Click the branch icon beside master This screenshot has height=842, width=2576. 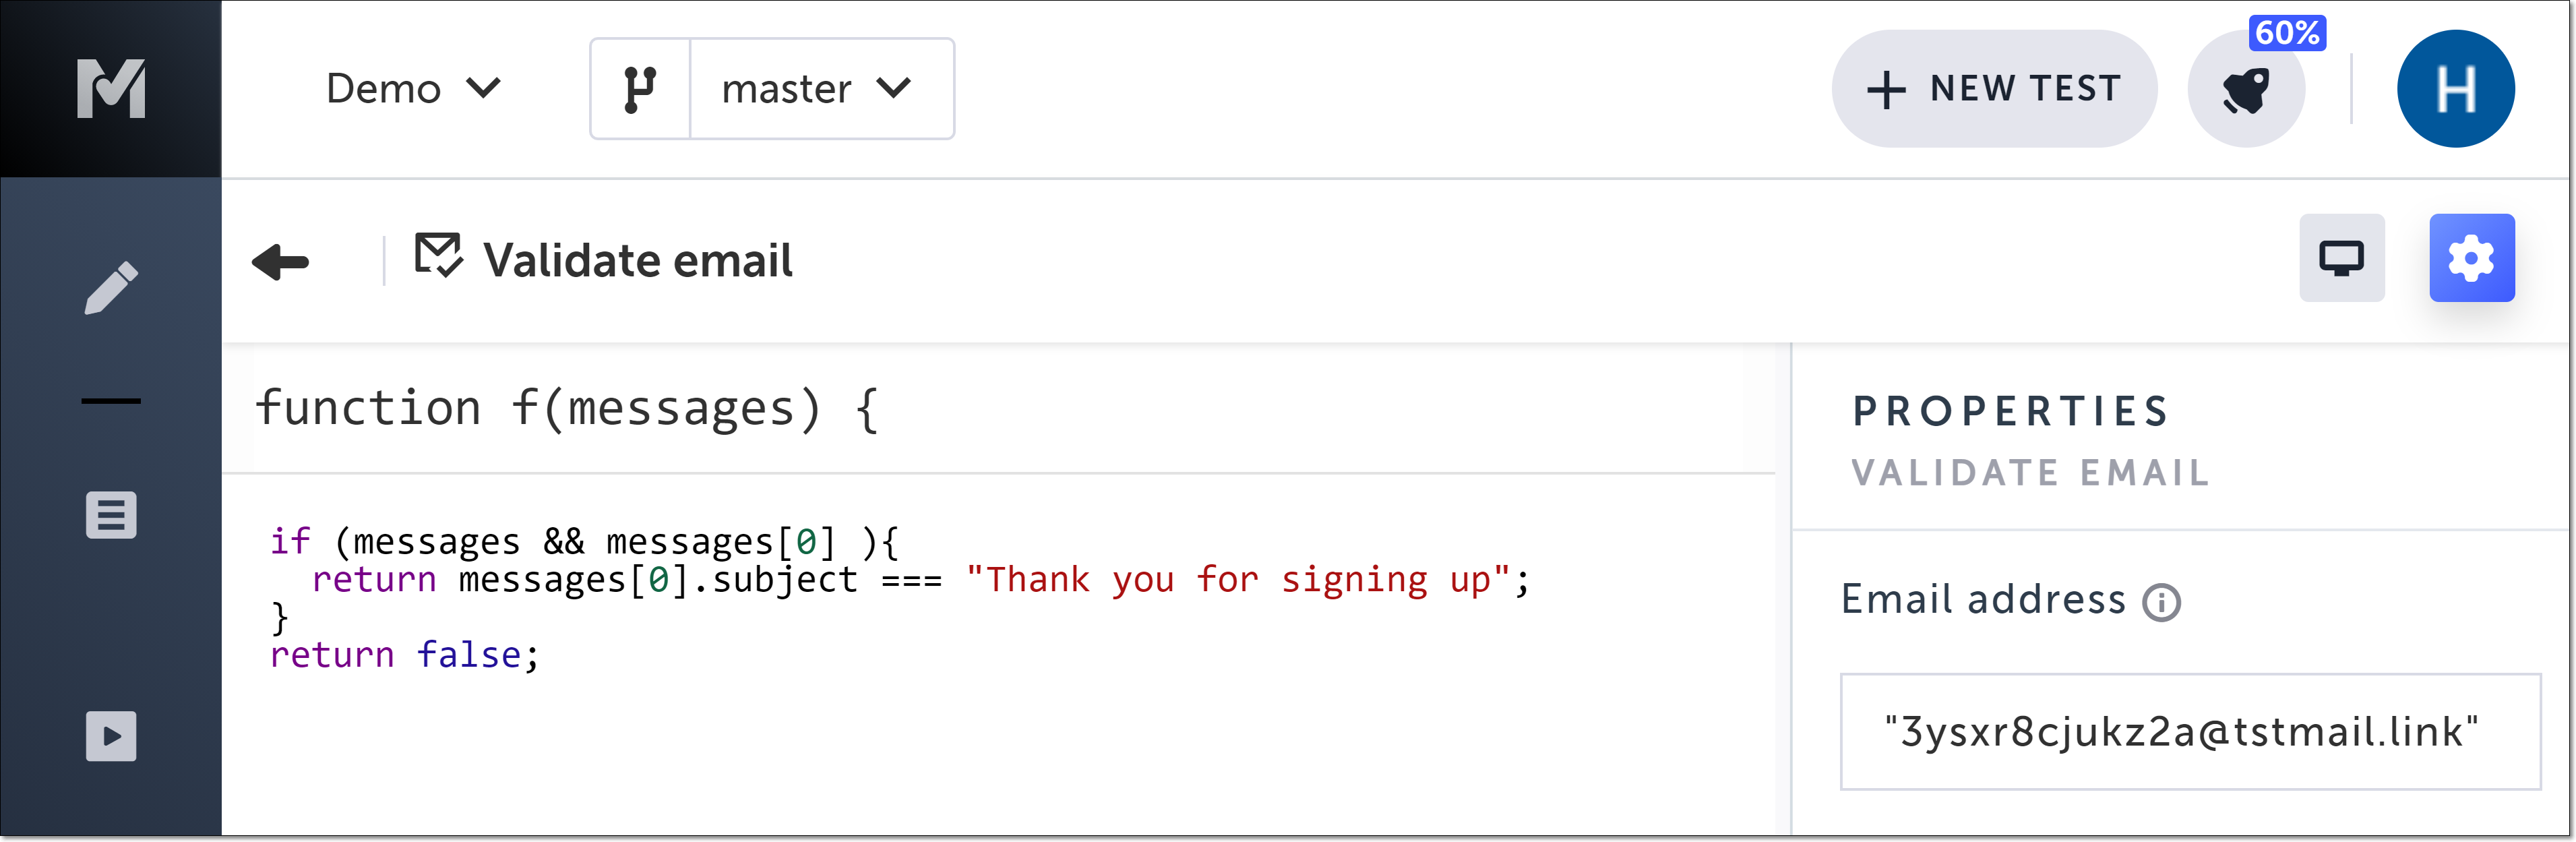click(x=640, y=89)
